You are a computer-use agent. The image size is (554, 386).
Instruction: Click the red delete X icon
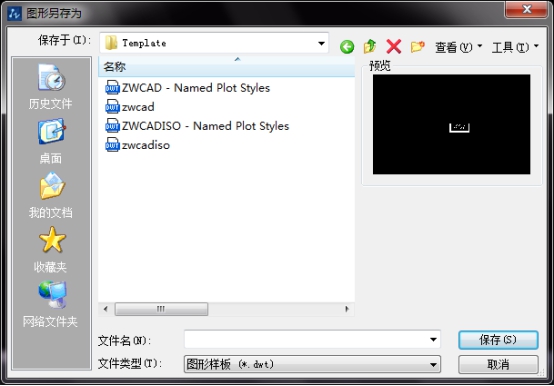coord(394,46)
